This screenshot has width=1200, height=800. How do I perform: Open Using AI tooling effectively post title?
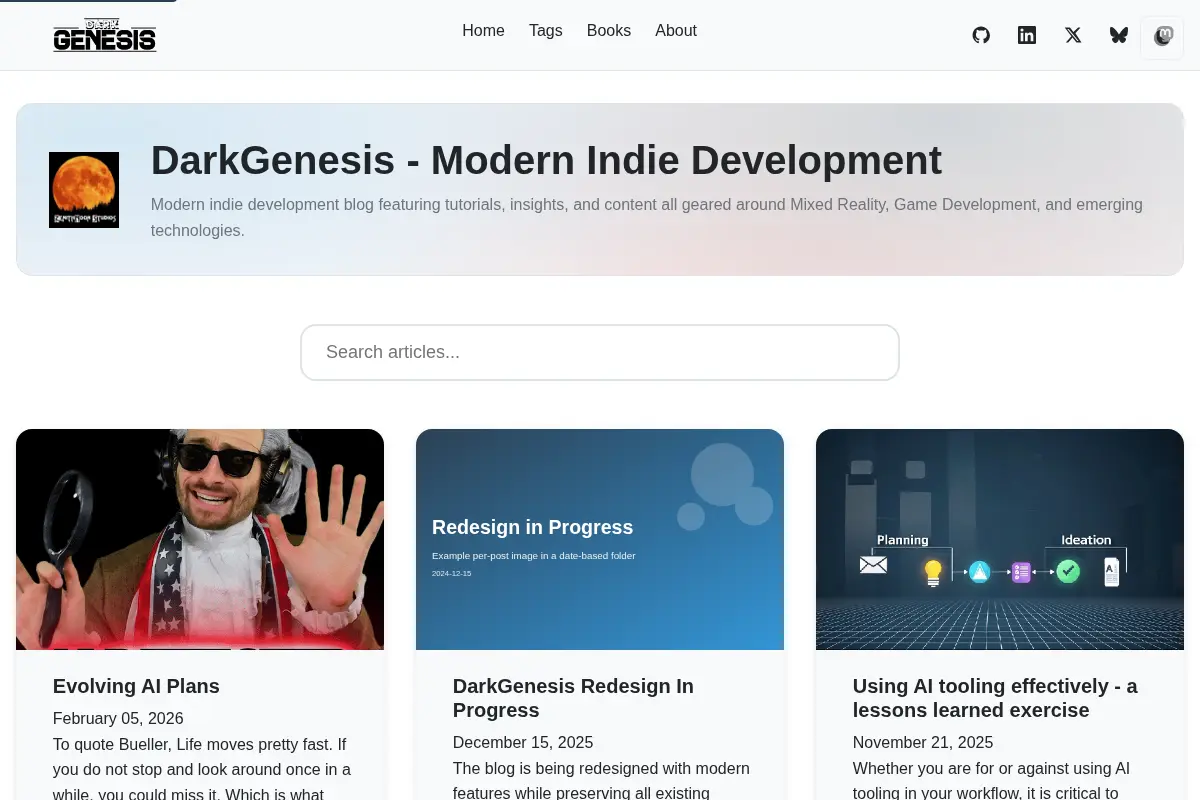[995, 698]
